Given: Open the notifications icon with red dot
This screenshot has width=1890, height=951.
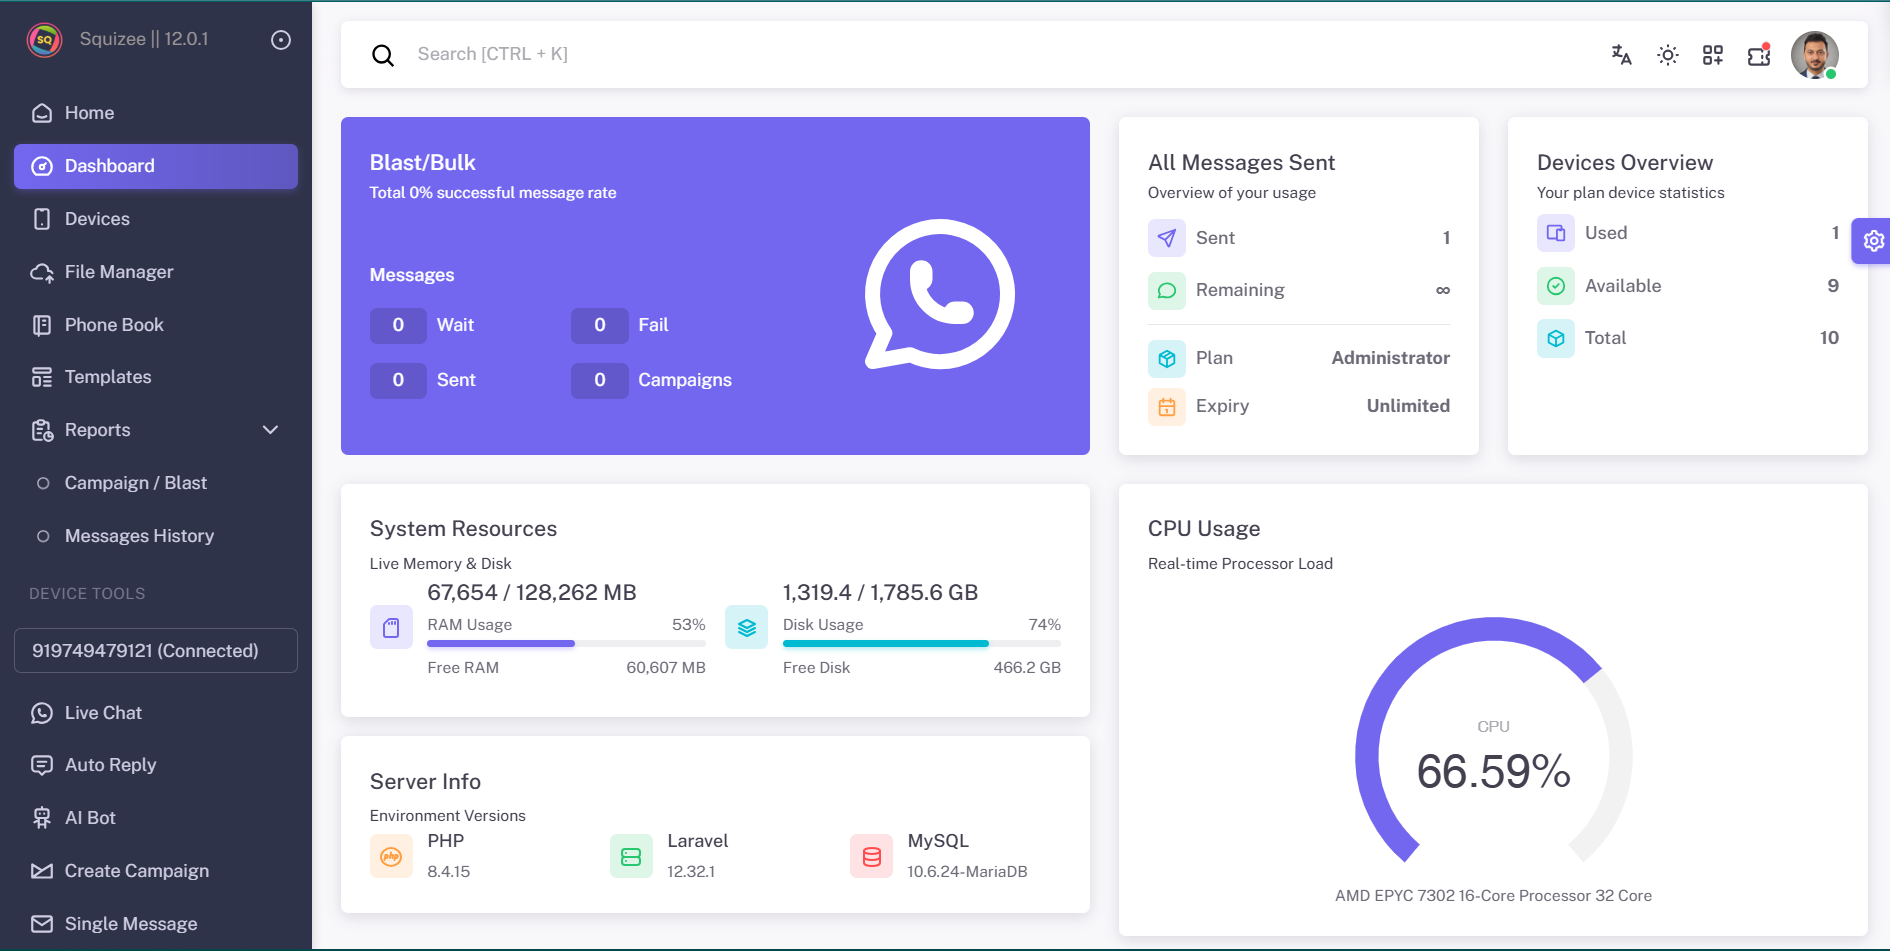Looking at the screenshot, I should 1759,55.
